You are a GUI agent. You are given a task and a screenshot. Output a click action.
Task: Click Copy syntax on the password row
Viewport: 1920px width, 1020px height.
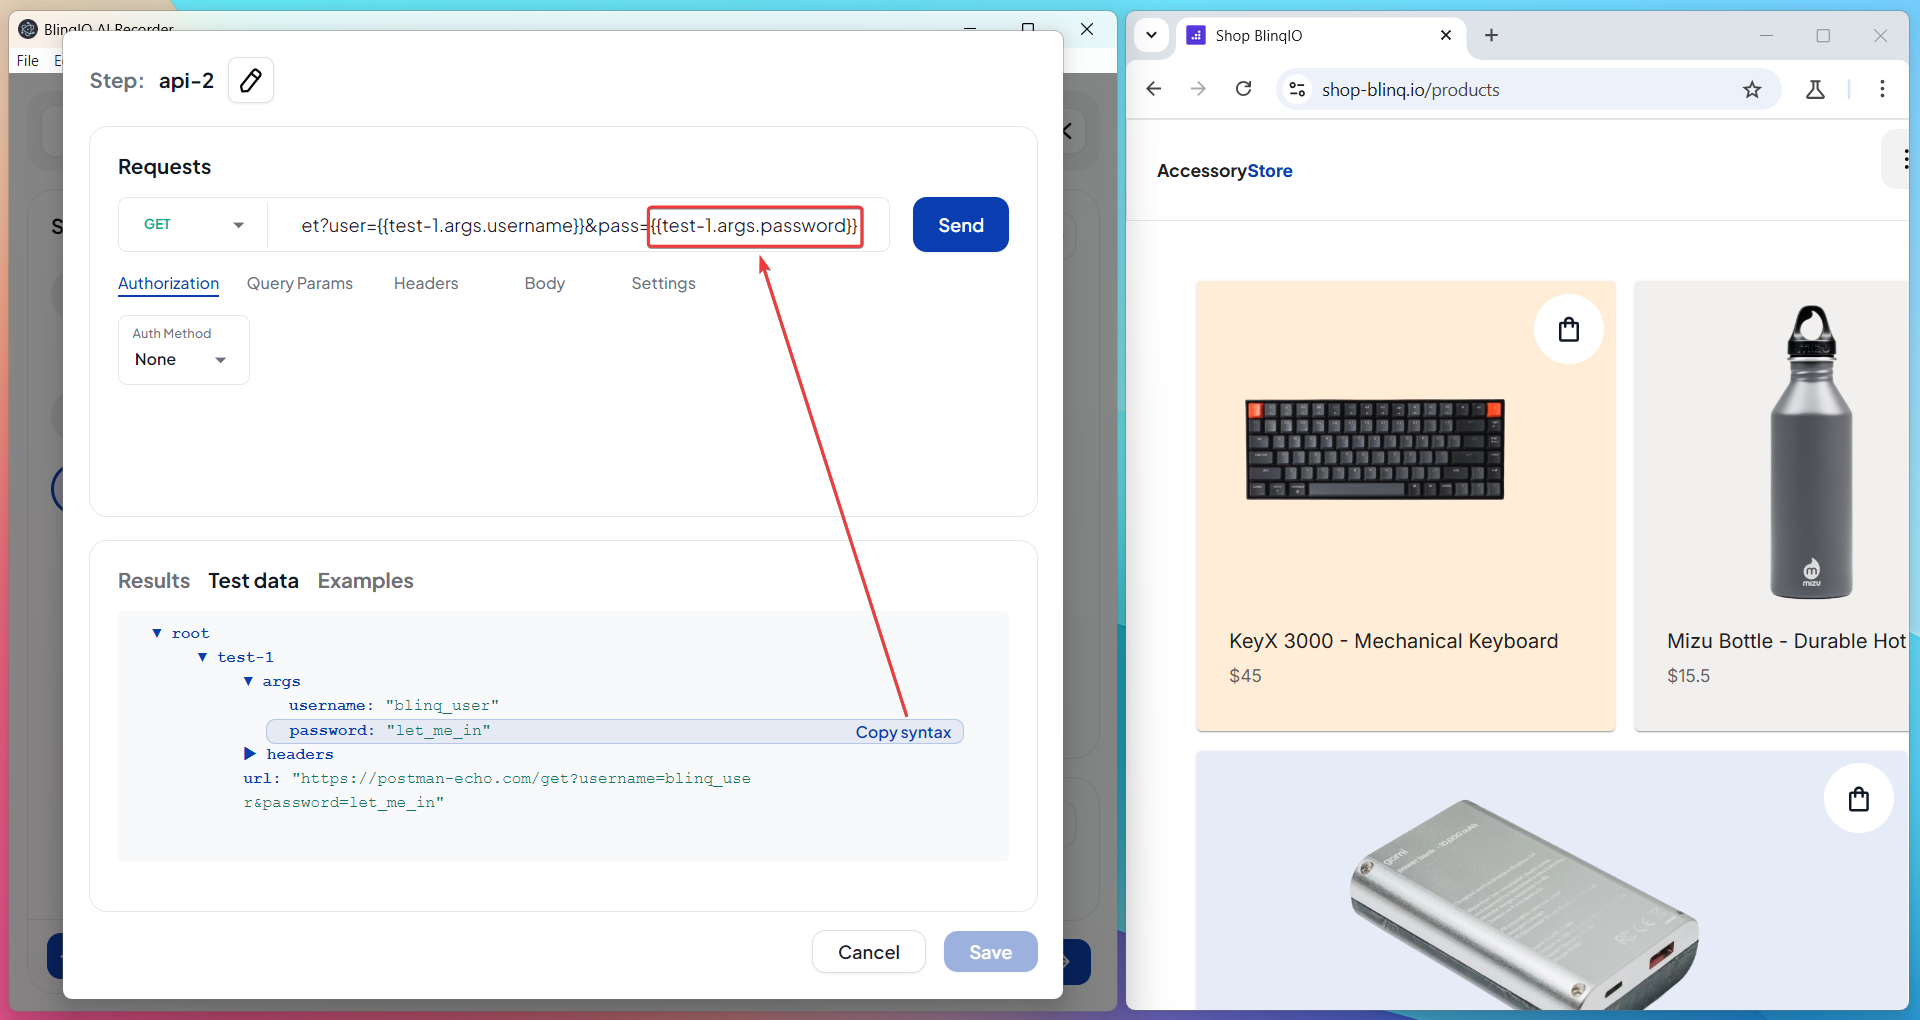[902, 731]
